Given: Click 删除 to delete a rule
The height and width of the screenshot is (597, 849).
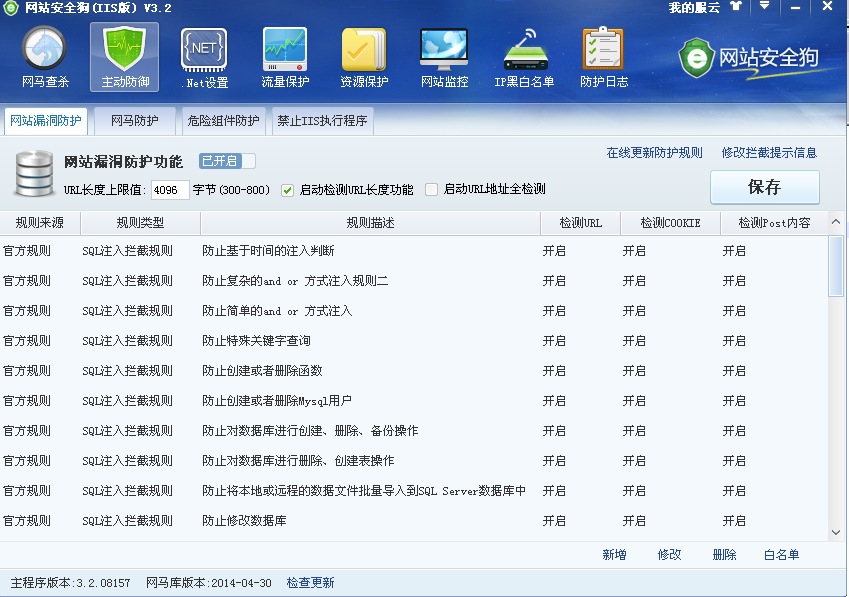Looking at the screenshot, I should click(724, 555).
